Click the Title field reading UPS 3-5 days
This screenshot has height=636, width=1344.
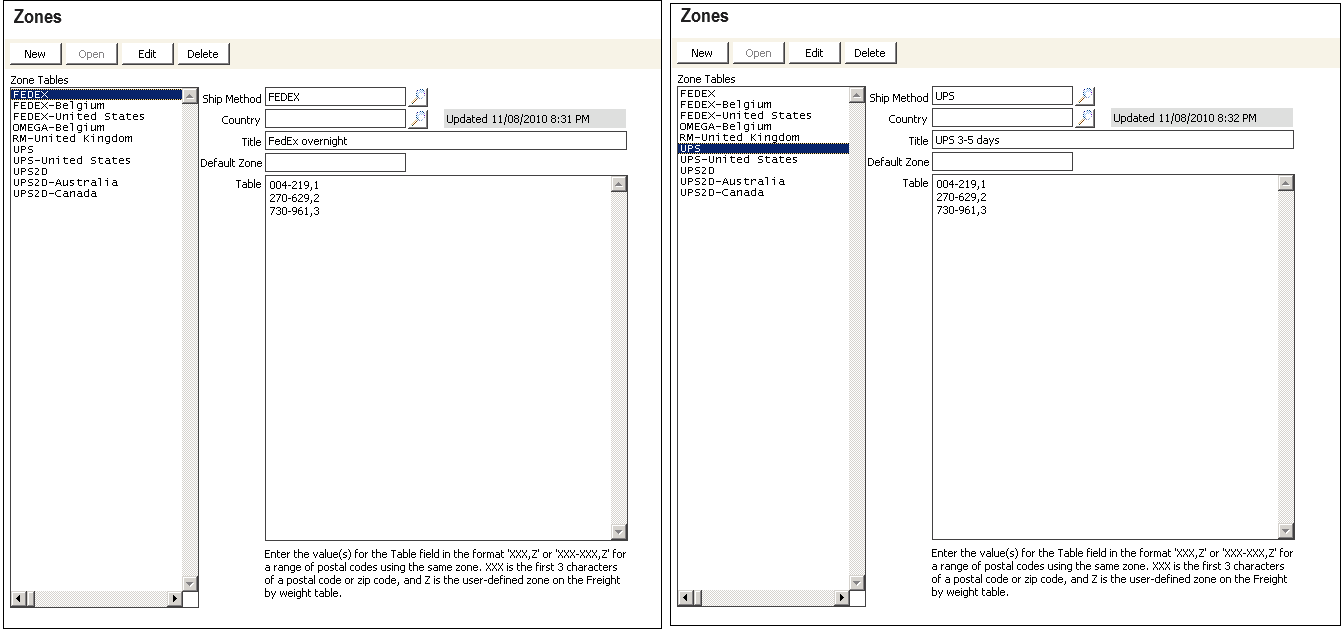(1113, 140)
